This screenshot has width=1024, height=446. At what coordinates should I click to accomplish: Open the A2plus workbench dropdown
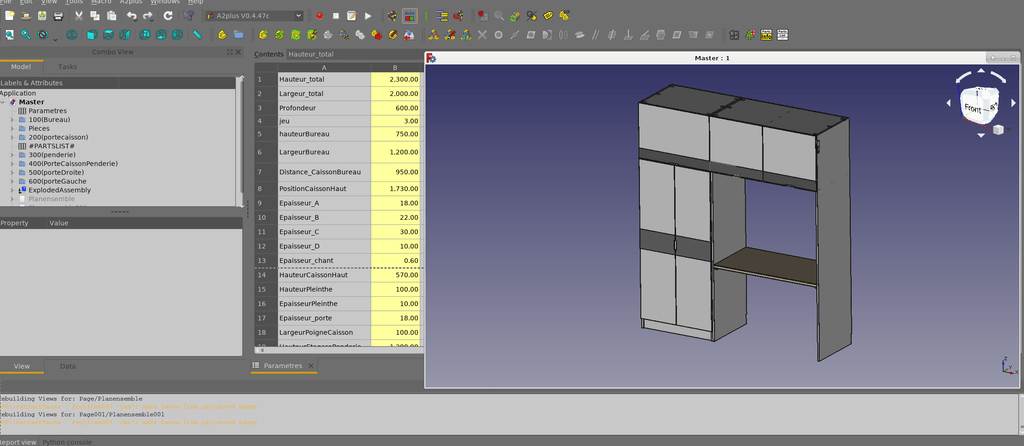253,16
